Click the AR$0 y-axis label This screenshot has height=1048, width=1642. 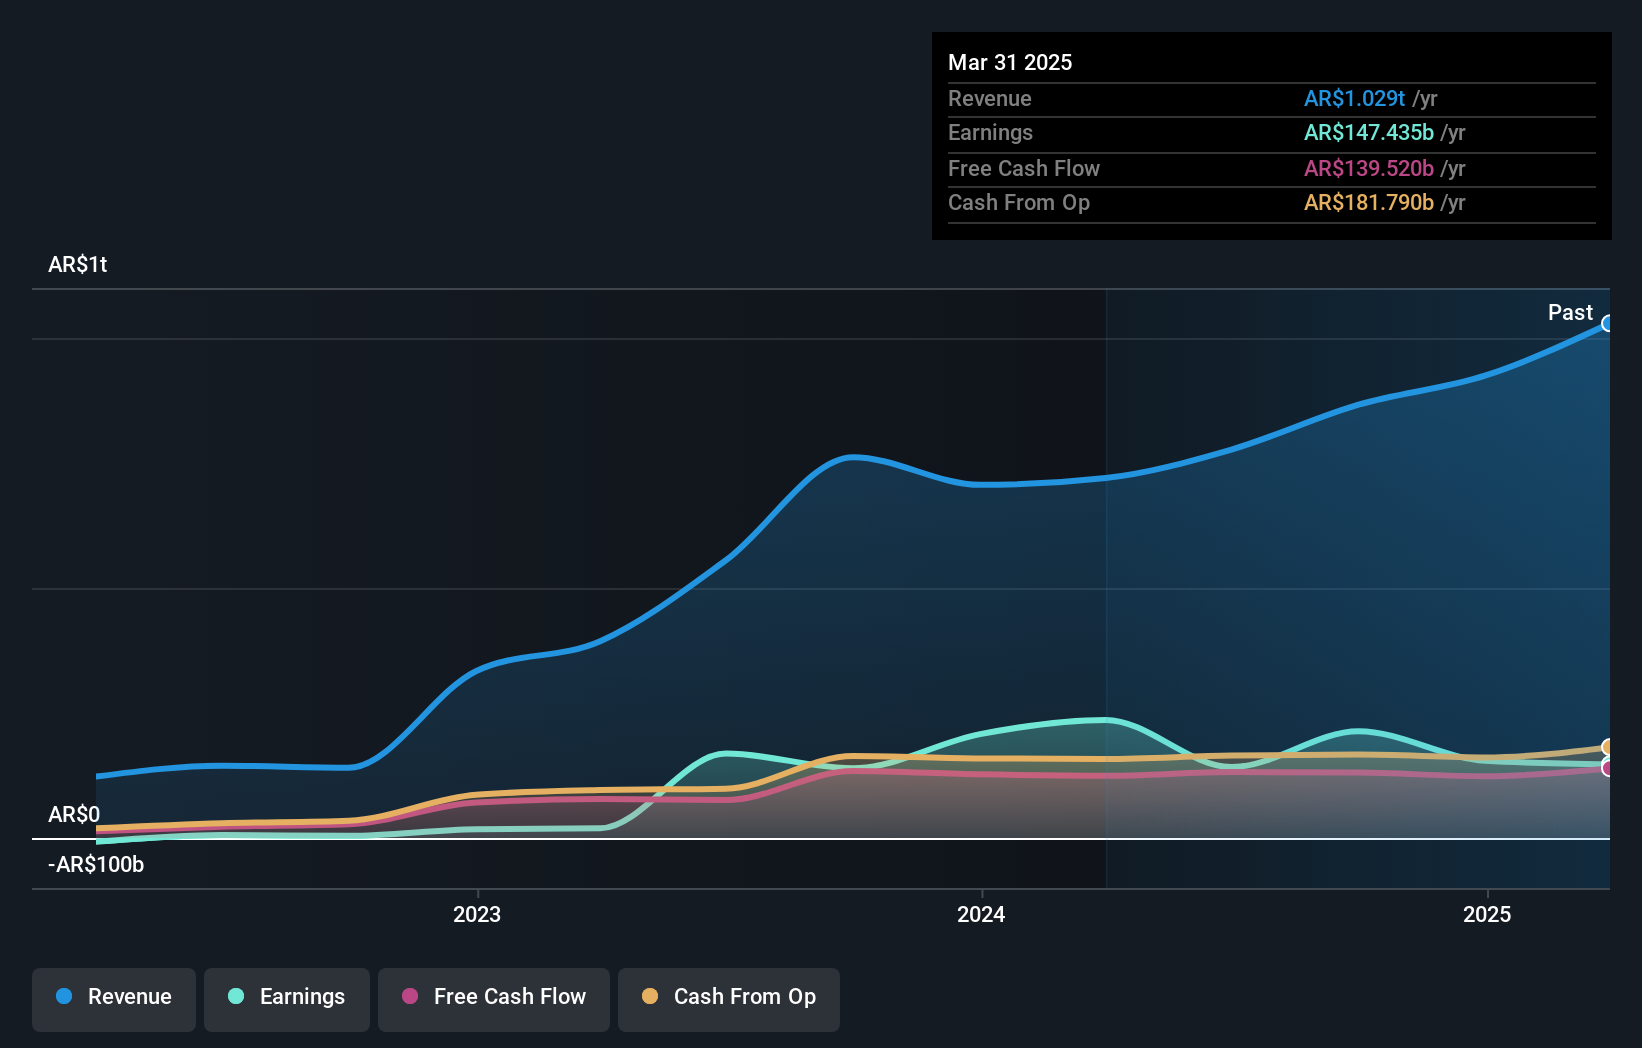pos(74,814)
